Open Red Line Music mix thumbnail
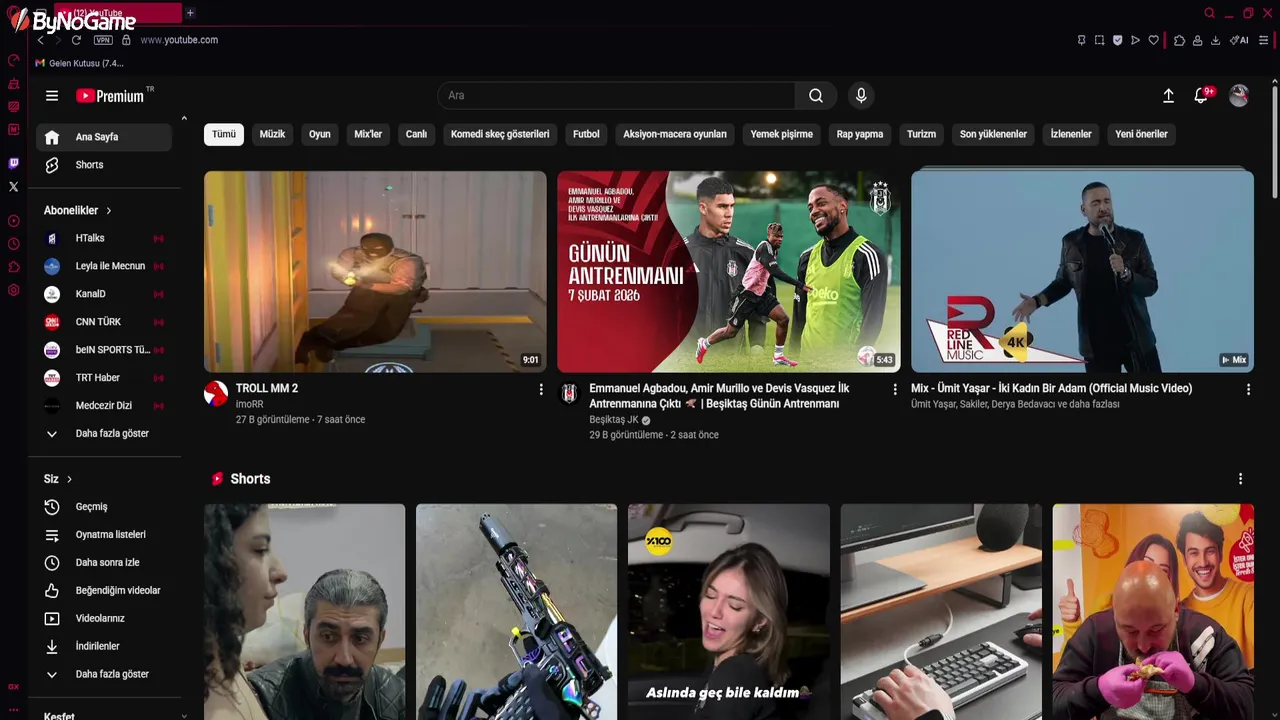The height and width of the screenshot is (720, 1280). [1082, 272]
